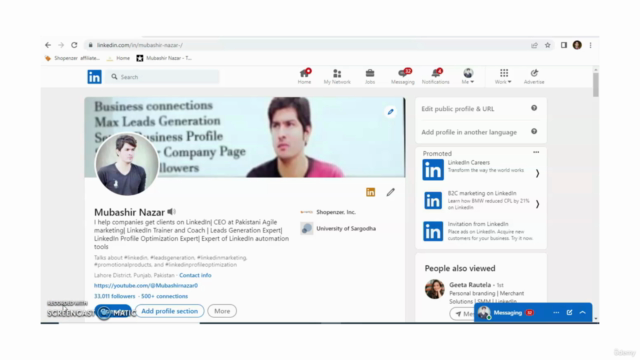Open the Invitation from LinkedIn ad
Image resolution: width=640 pixels, height=360 pixels.
point(478,231)
